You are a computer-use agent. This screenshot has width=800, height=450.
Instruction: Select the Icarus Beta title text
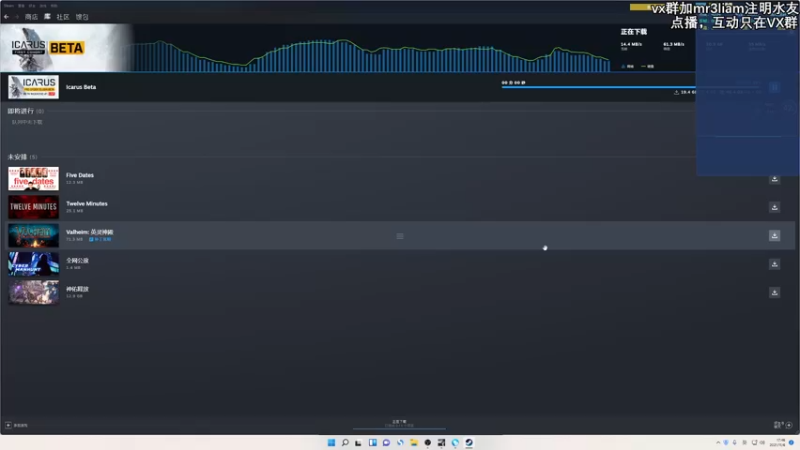[81, 87]
